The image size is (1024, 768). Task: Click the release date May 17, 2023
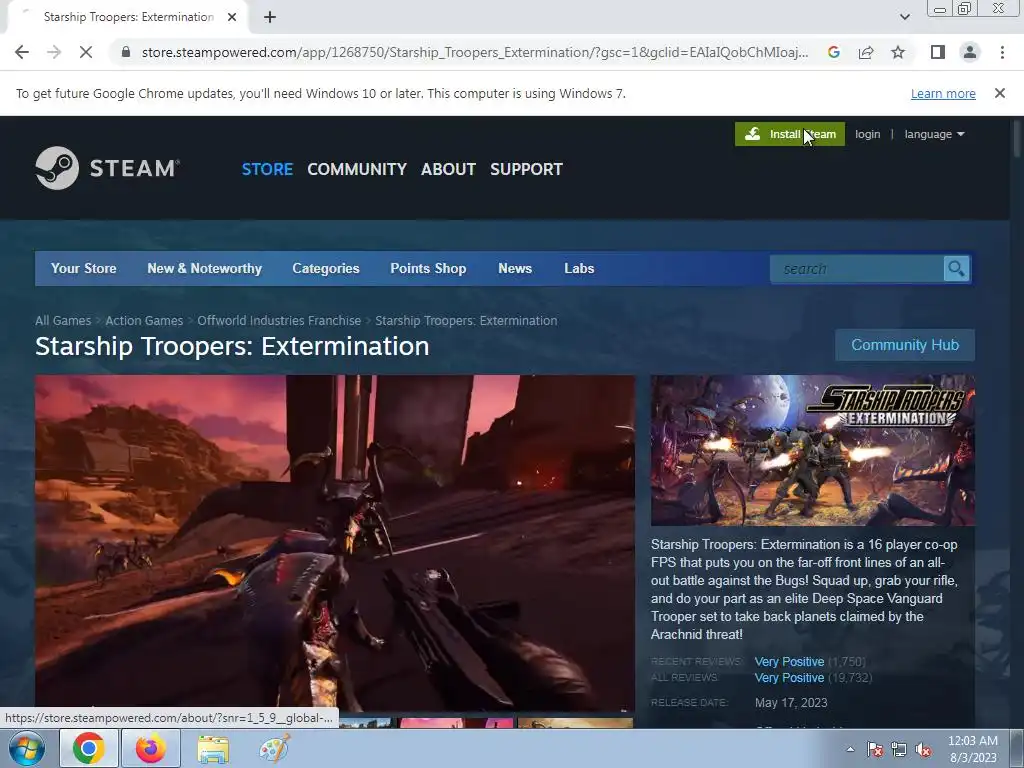[791, 703]
